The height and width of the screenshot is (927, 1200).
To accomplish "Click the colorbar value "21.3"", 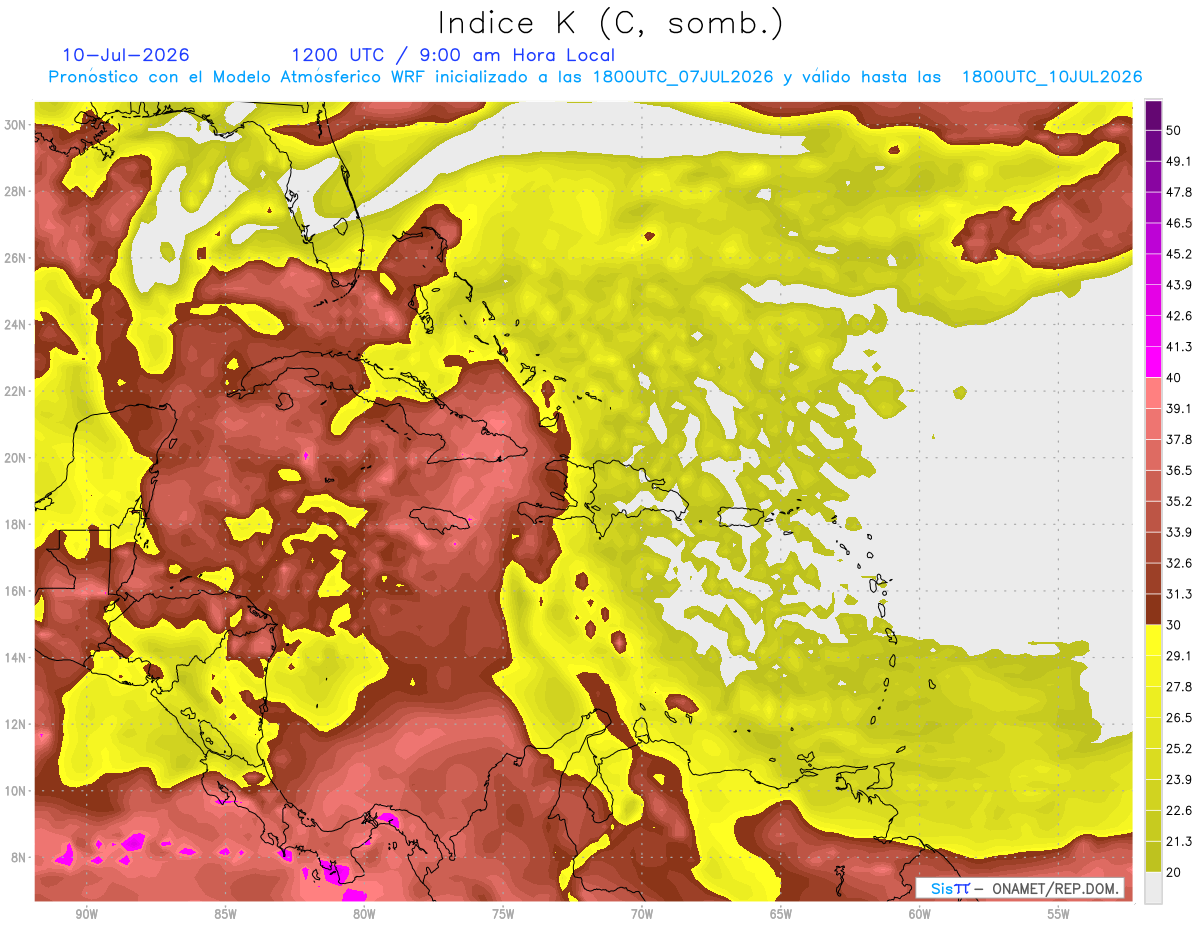I will point(1179,841).
